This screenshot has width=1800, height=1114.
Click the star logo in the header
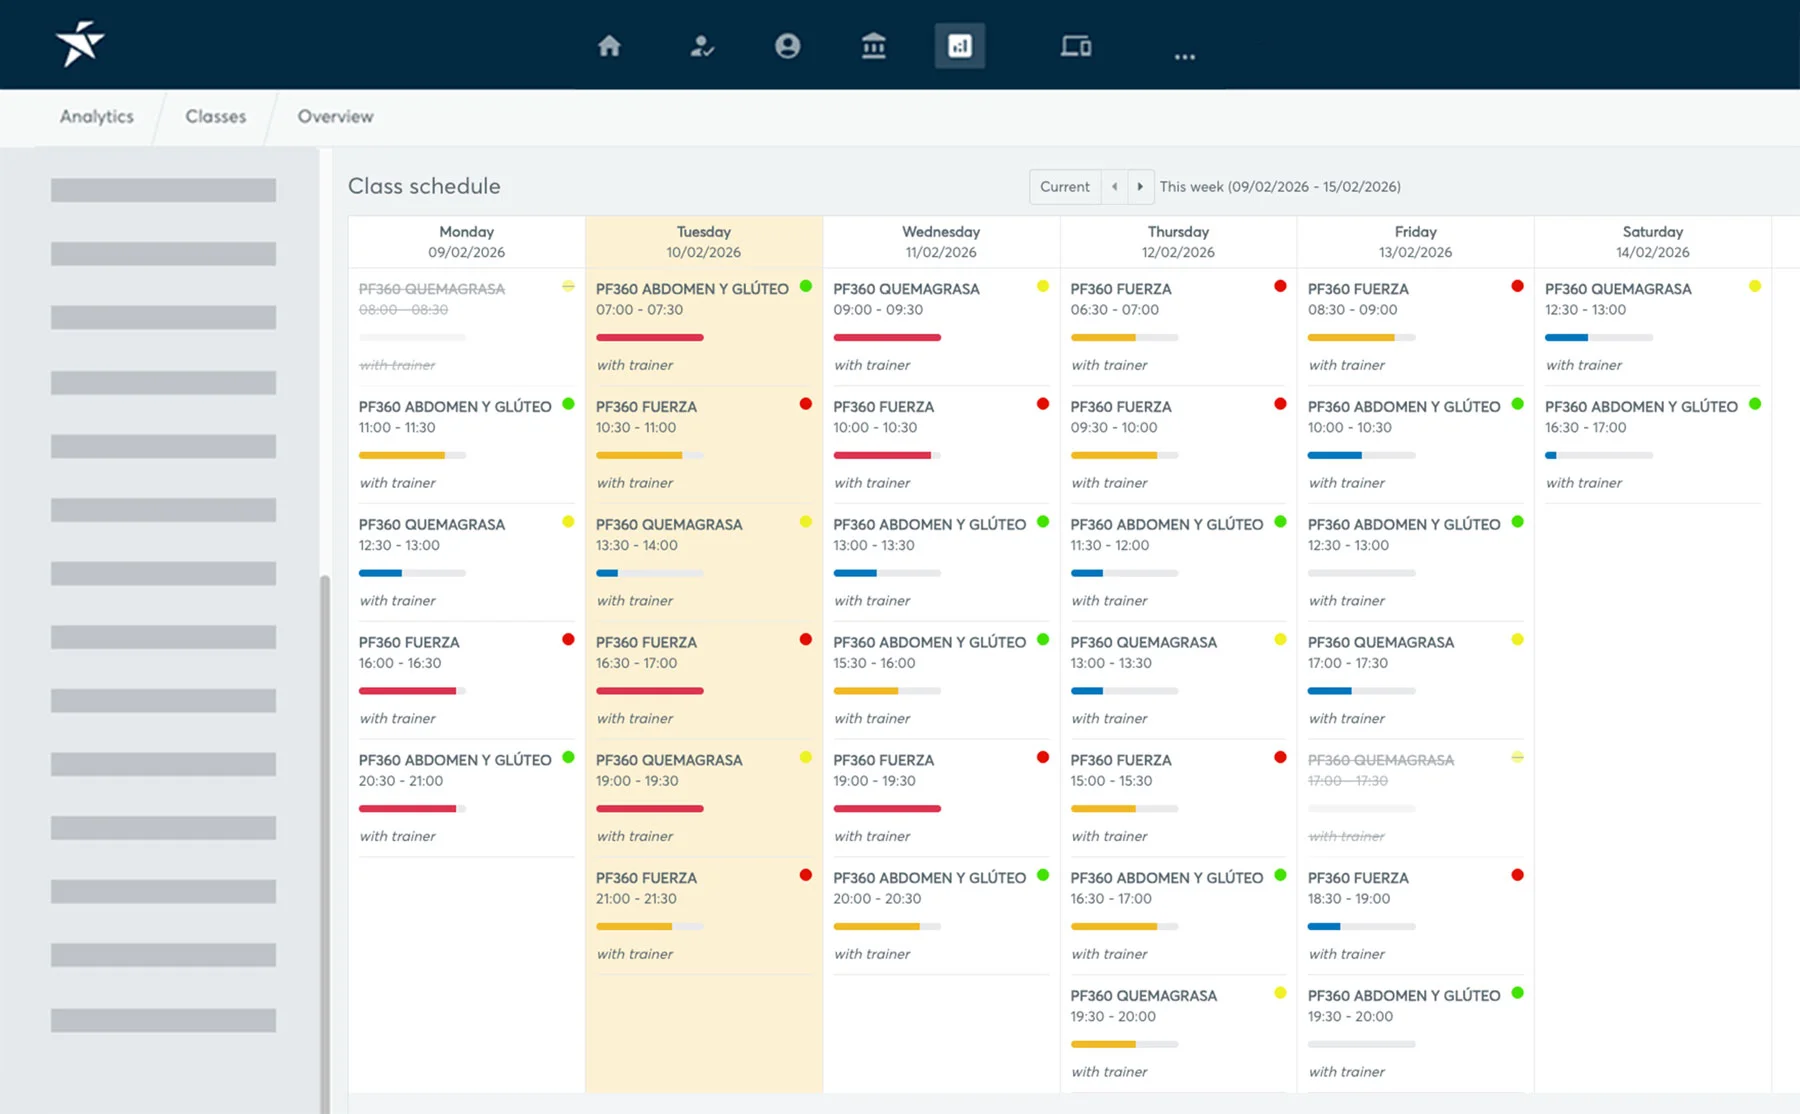[x=80, y=44]
